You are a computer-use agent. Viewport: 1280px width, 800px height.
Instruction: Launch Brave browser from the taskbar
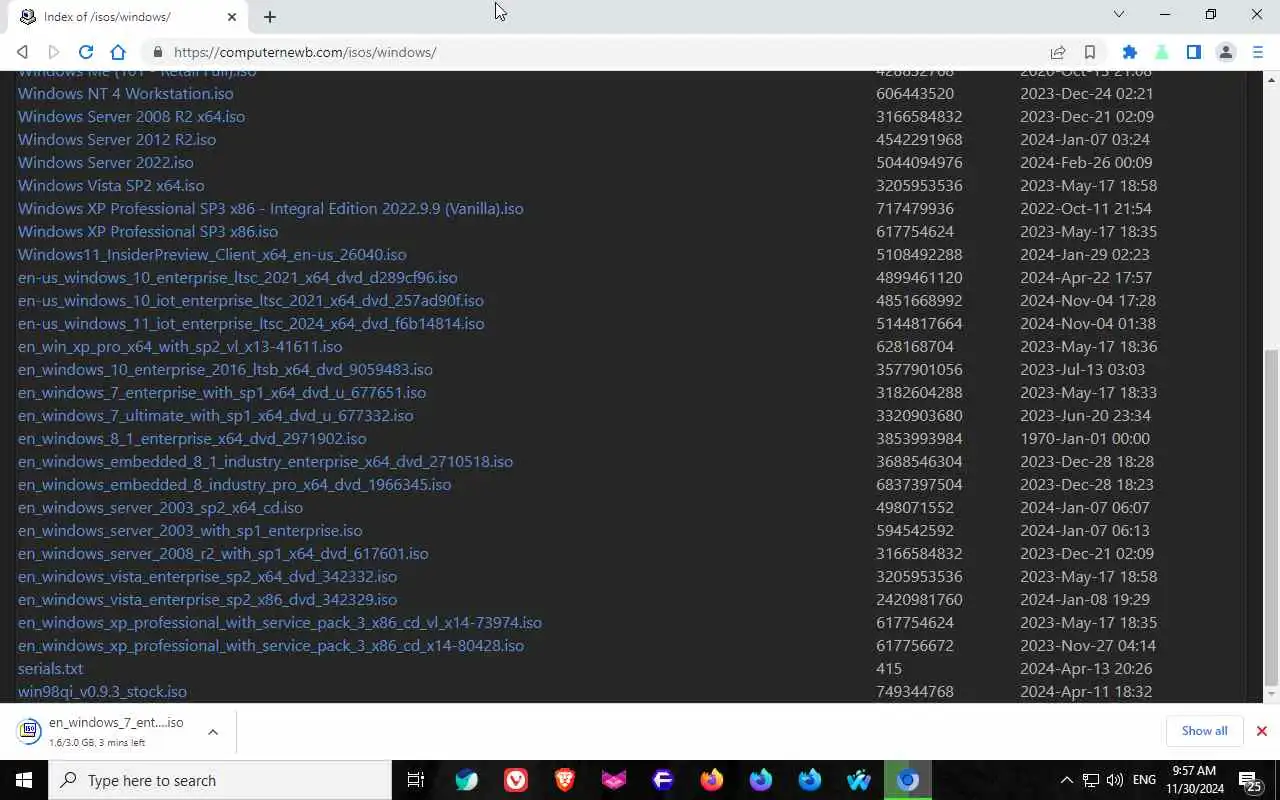(565, 780)
